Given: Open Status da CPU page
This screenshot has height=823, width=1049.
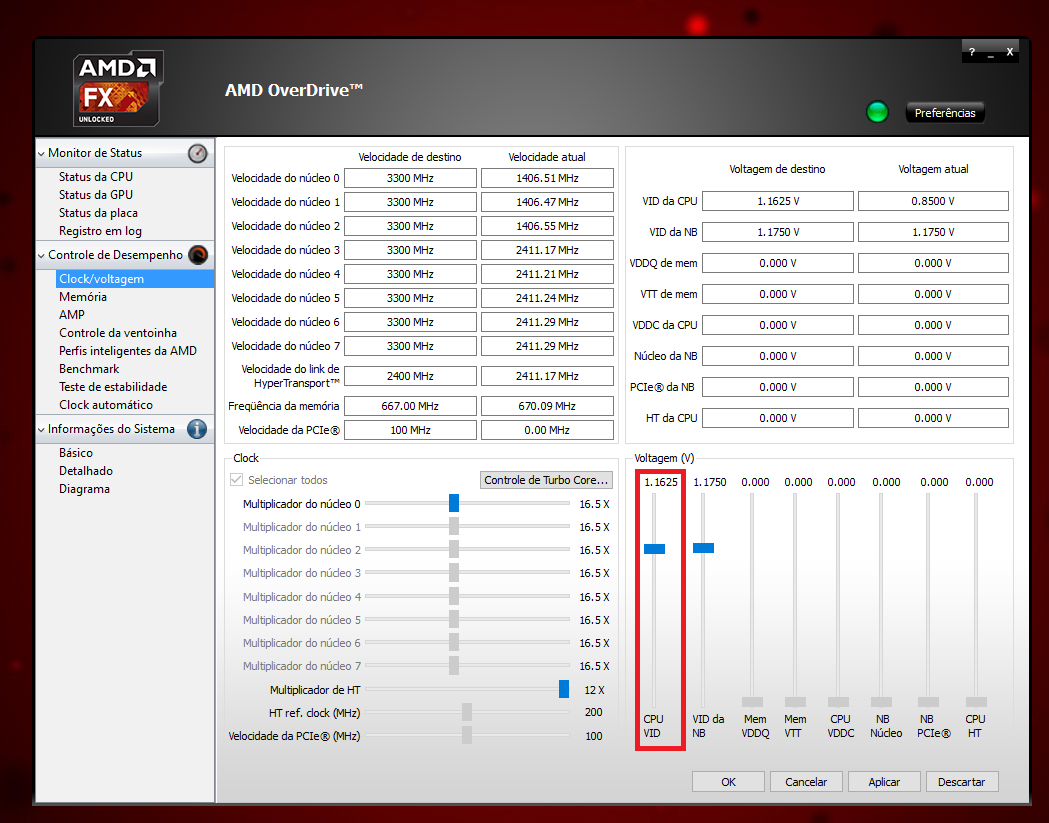Looking at the screenshot, I should (x=96, y=177).
